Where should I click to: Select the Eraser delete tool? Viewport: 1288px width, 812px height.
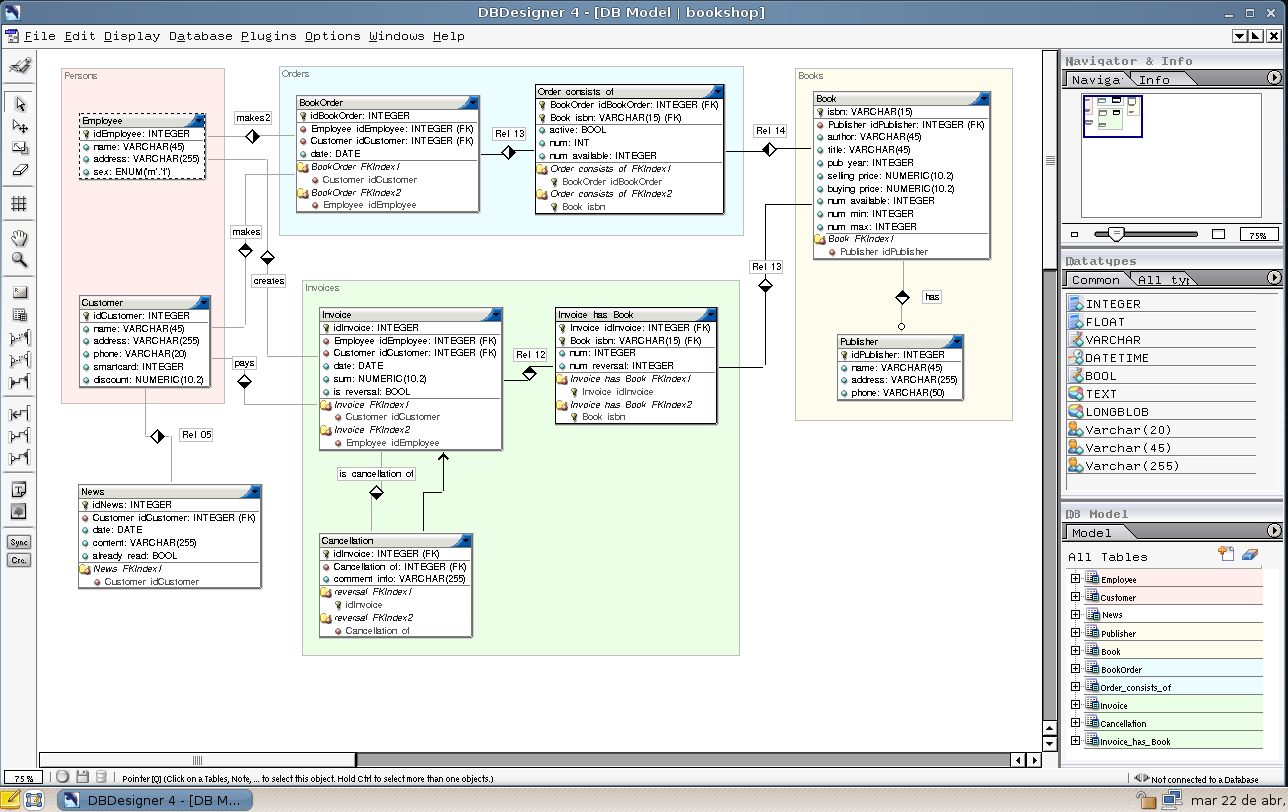coord(19,170)
